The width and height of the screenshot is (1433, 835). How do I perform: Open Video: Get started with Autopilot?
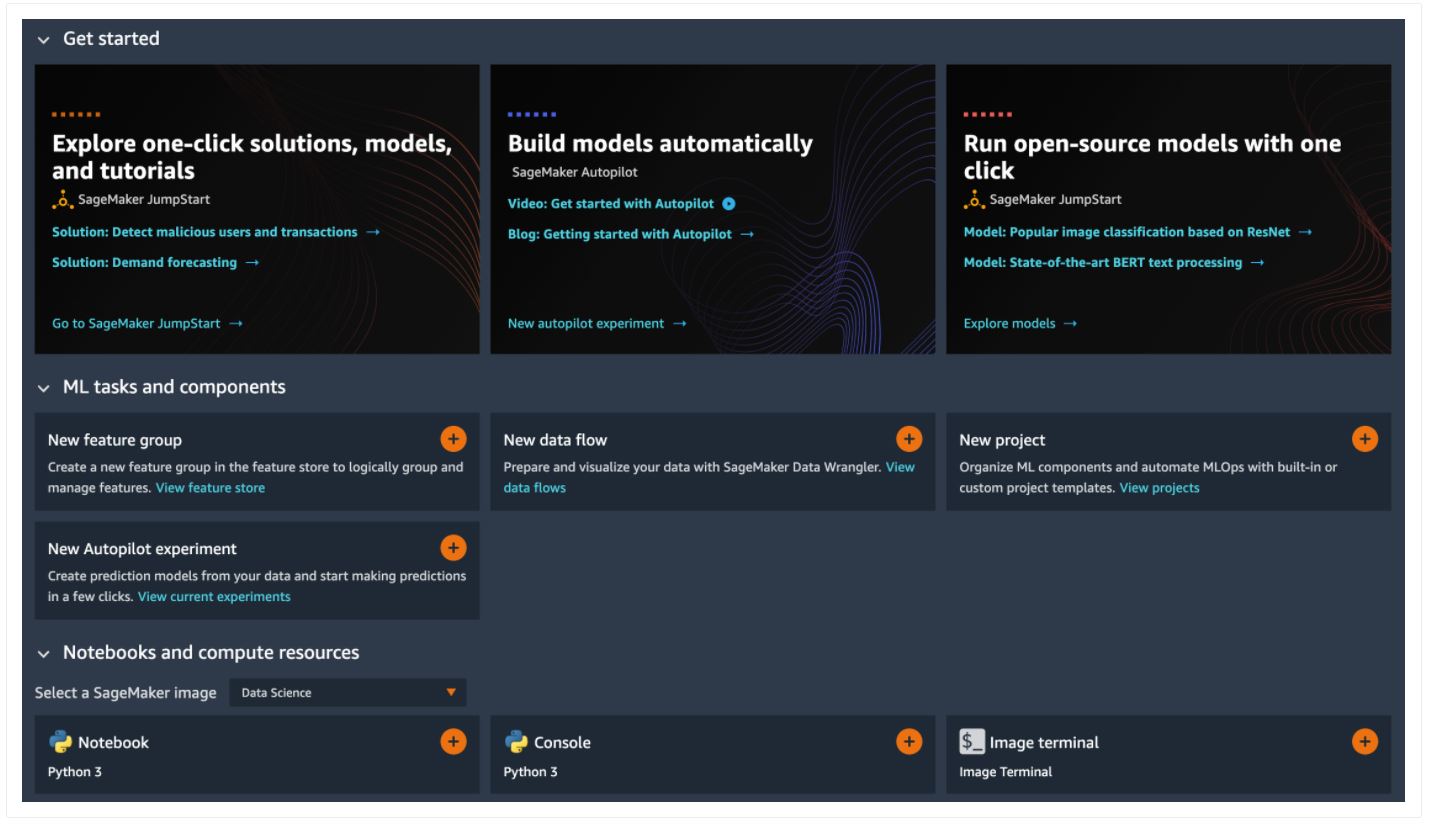(611, 204)
